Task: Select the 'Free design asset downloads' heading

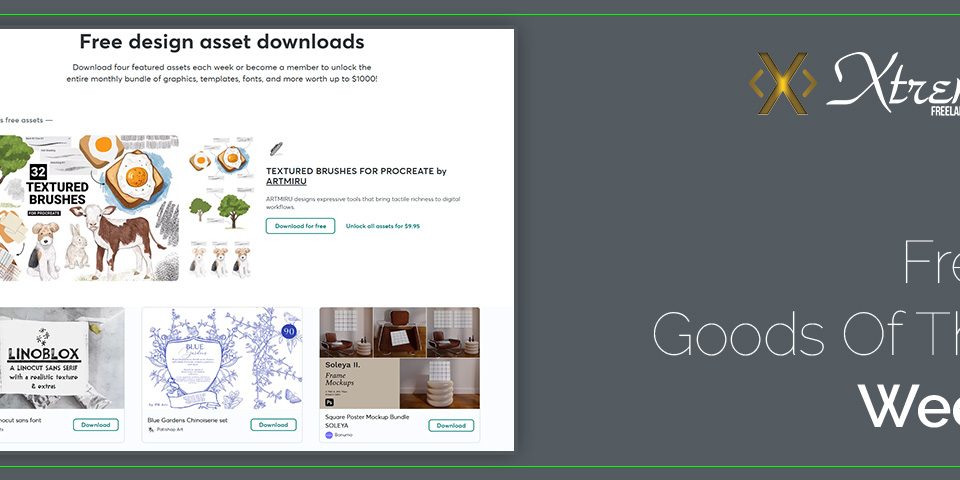Action: (222, 42)
